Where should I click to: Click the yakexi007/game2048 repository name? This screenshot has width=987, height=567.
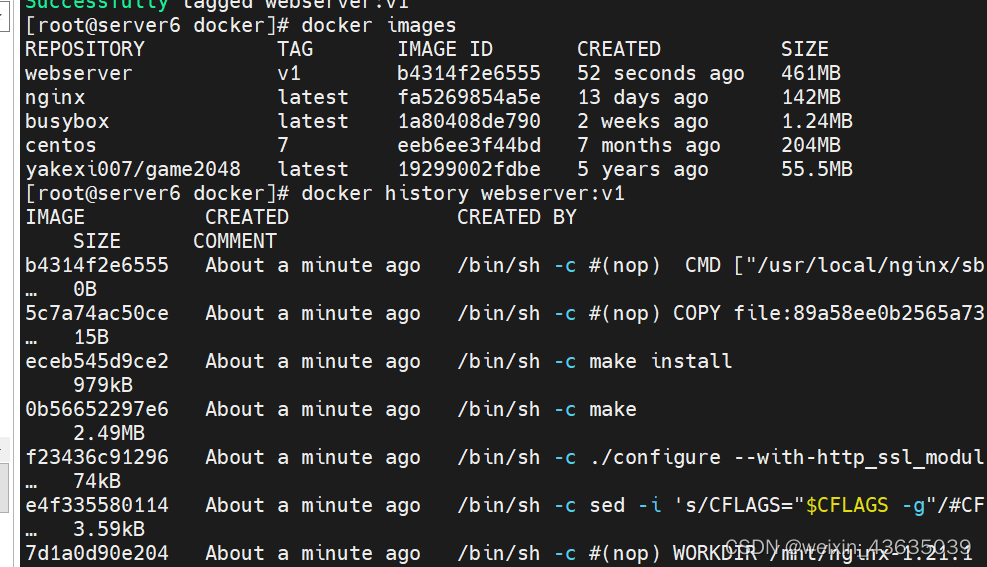[x=133, y=169]
